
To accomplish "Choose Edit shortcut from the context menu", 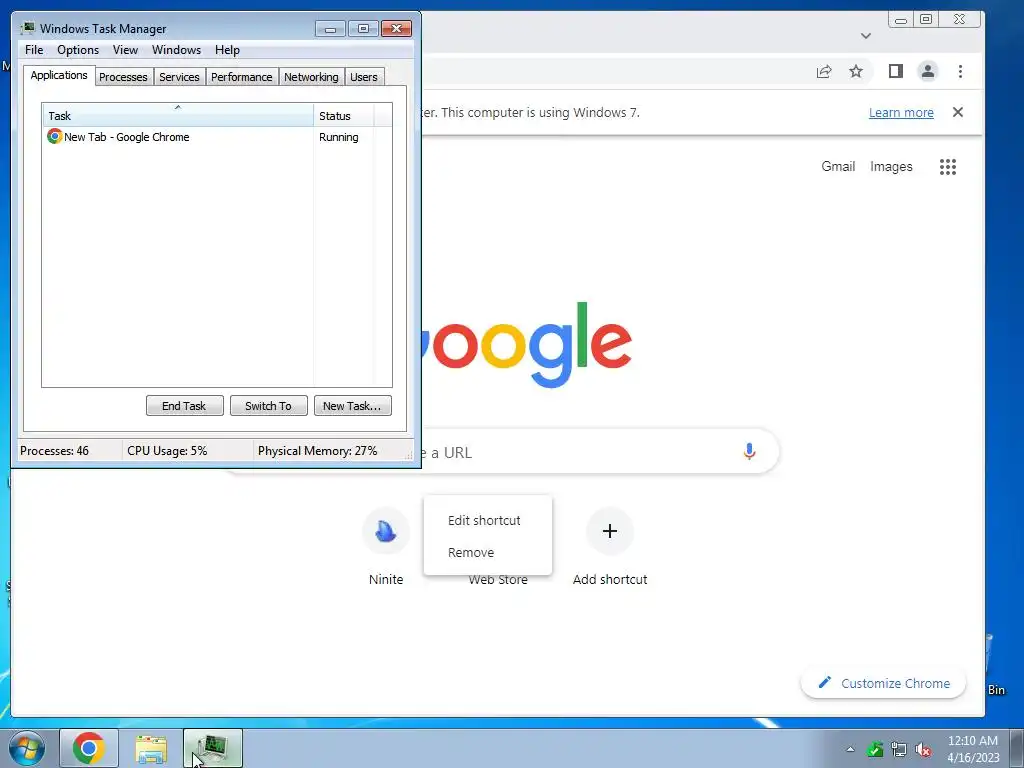I will point(484,520).
